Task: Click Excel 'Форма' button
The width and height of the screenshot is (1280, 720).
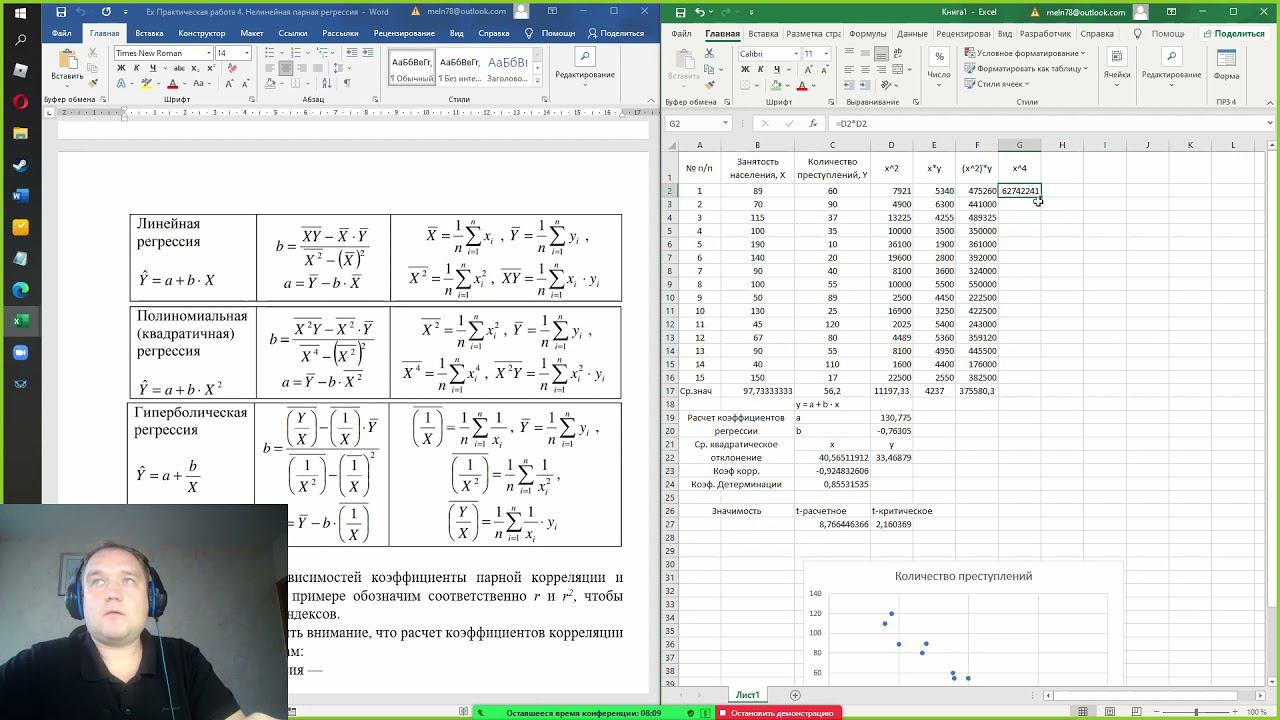Action: tap(1226, 63)
